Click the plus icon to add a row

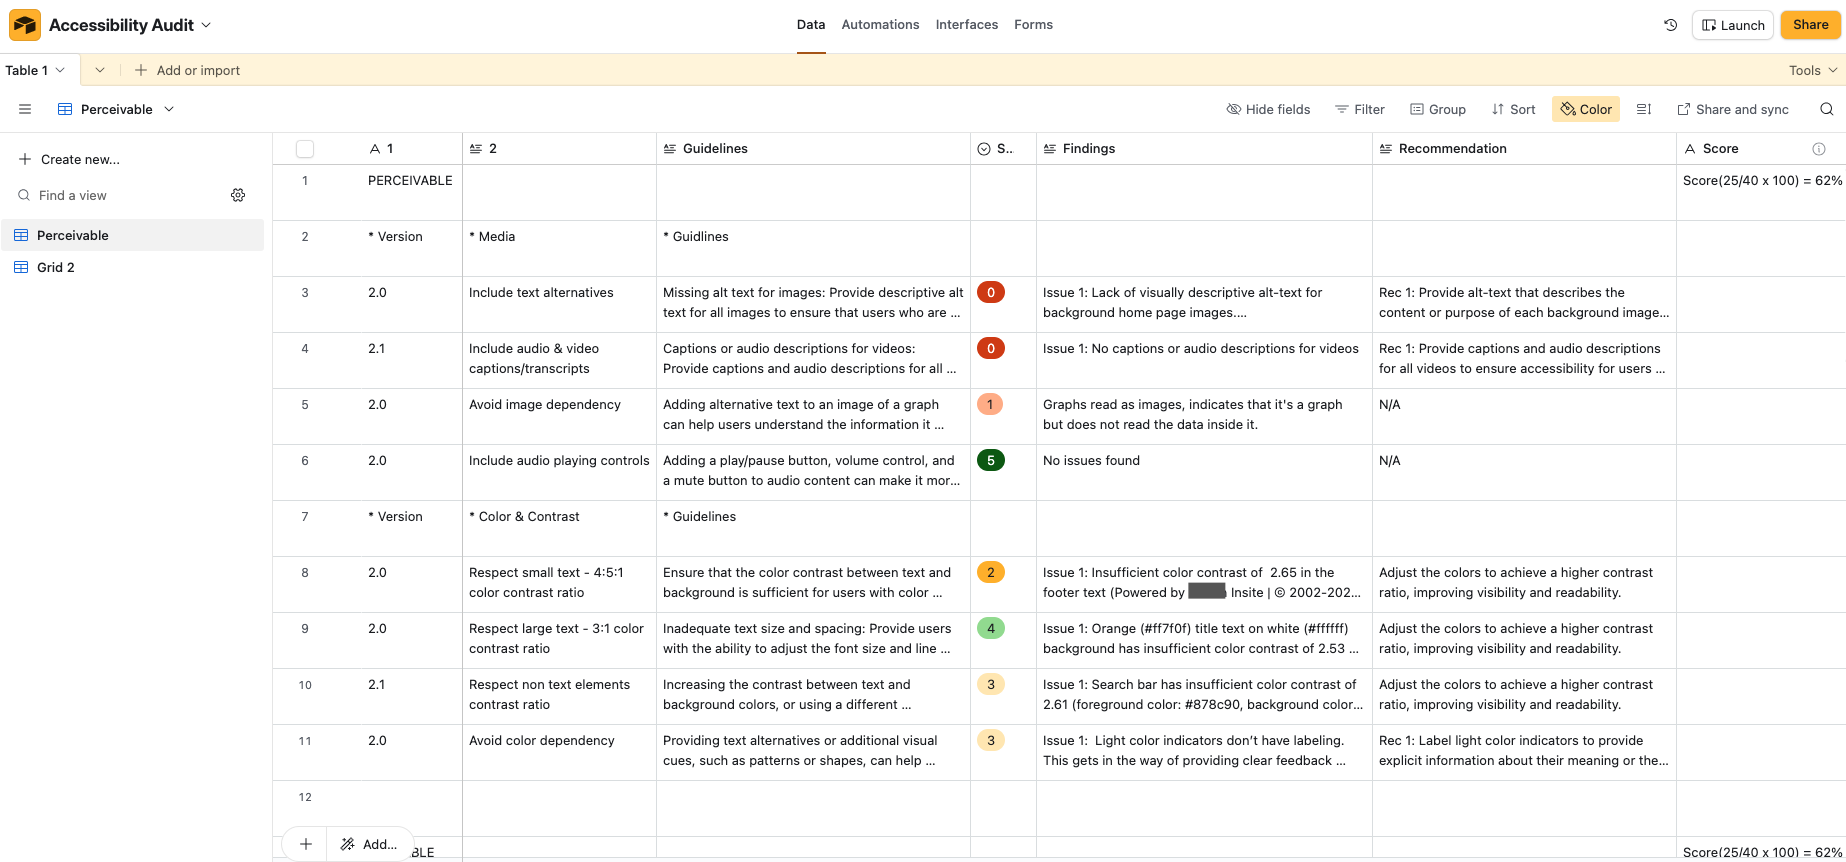coord(306,844)
